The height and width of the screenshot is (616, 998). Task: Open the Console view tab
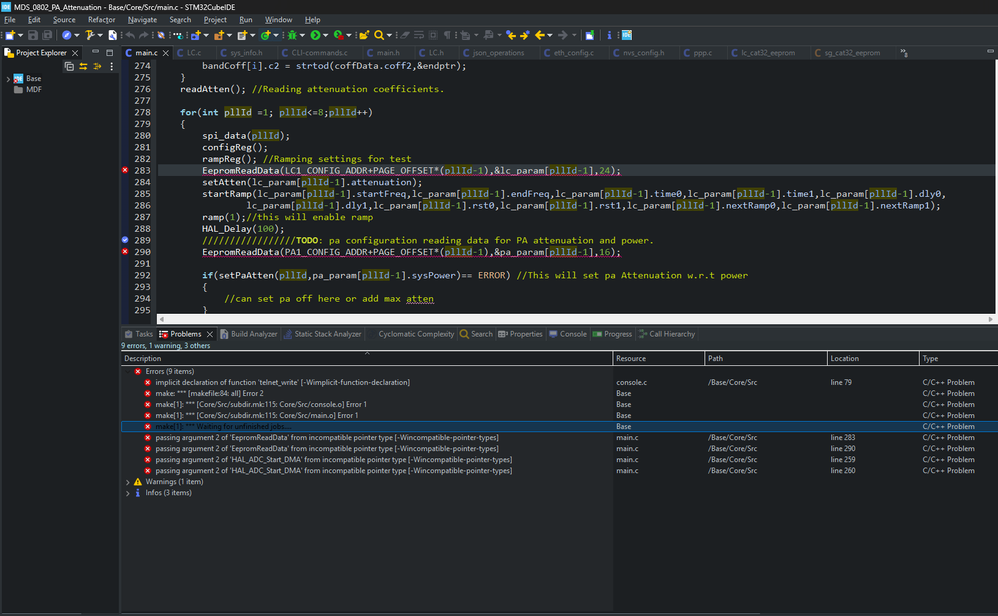click(568, 334)
